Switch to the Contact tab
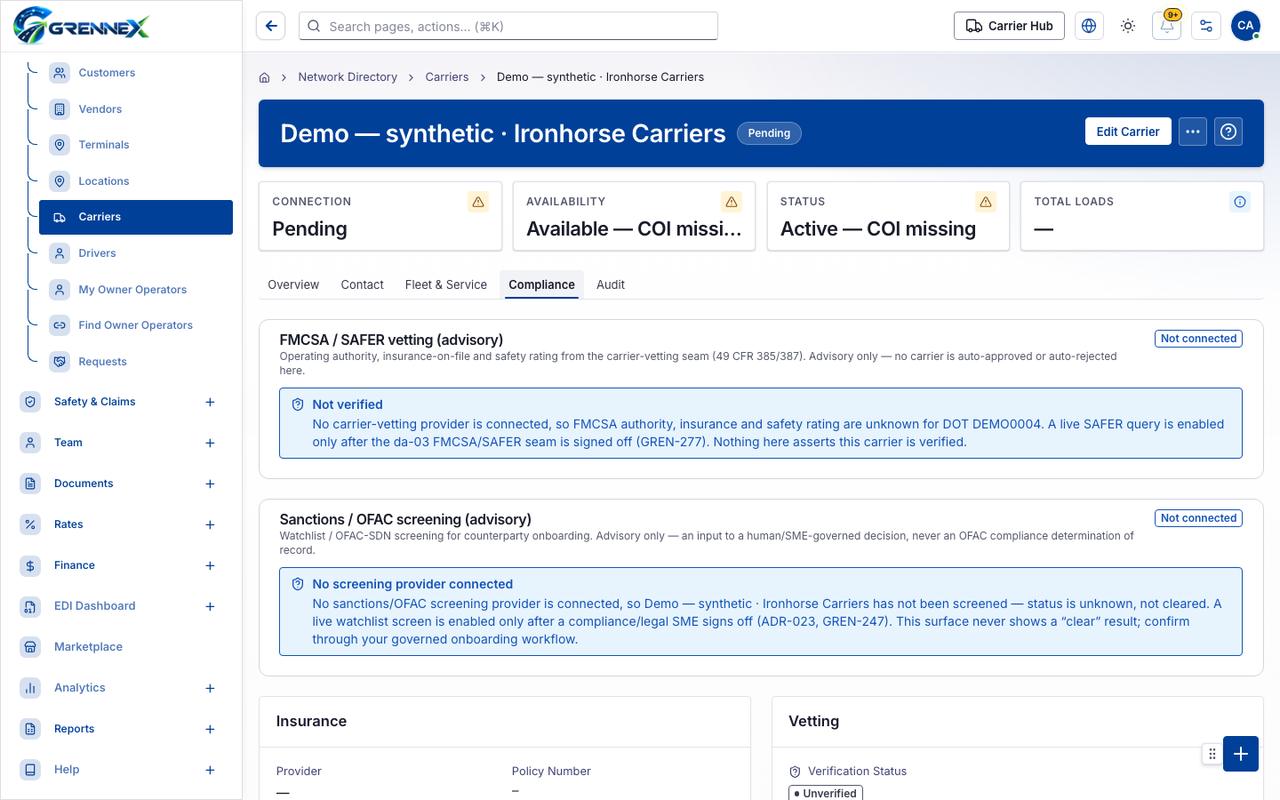Image resolution: width=1280 pixels, height=800 pixels. 362,285
